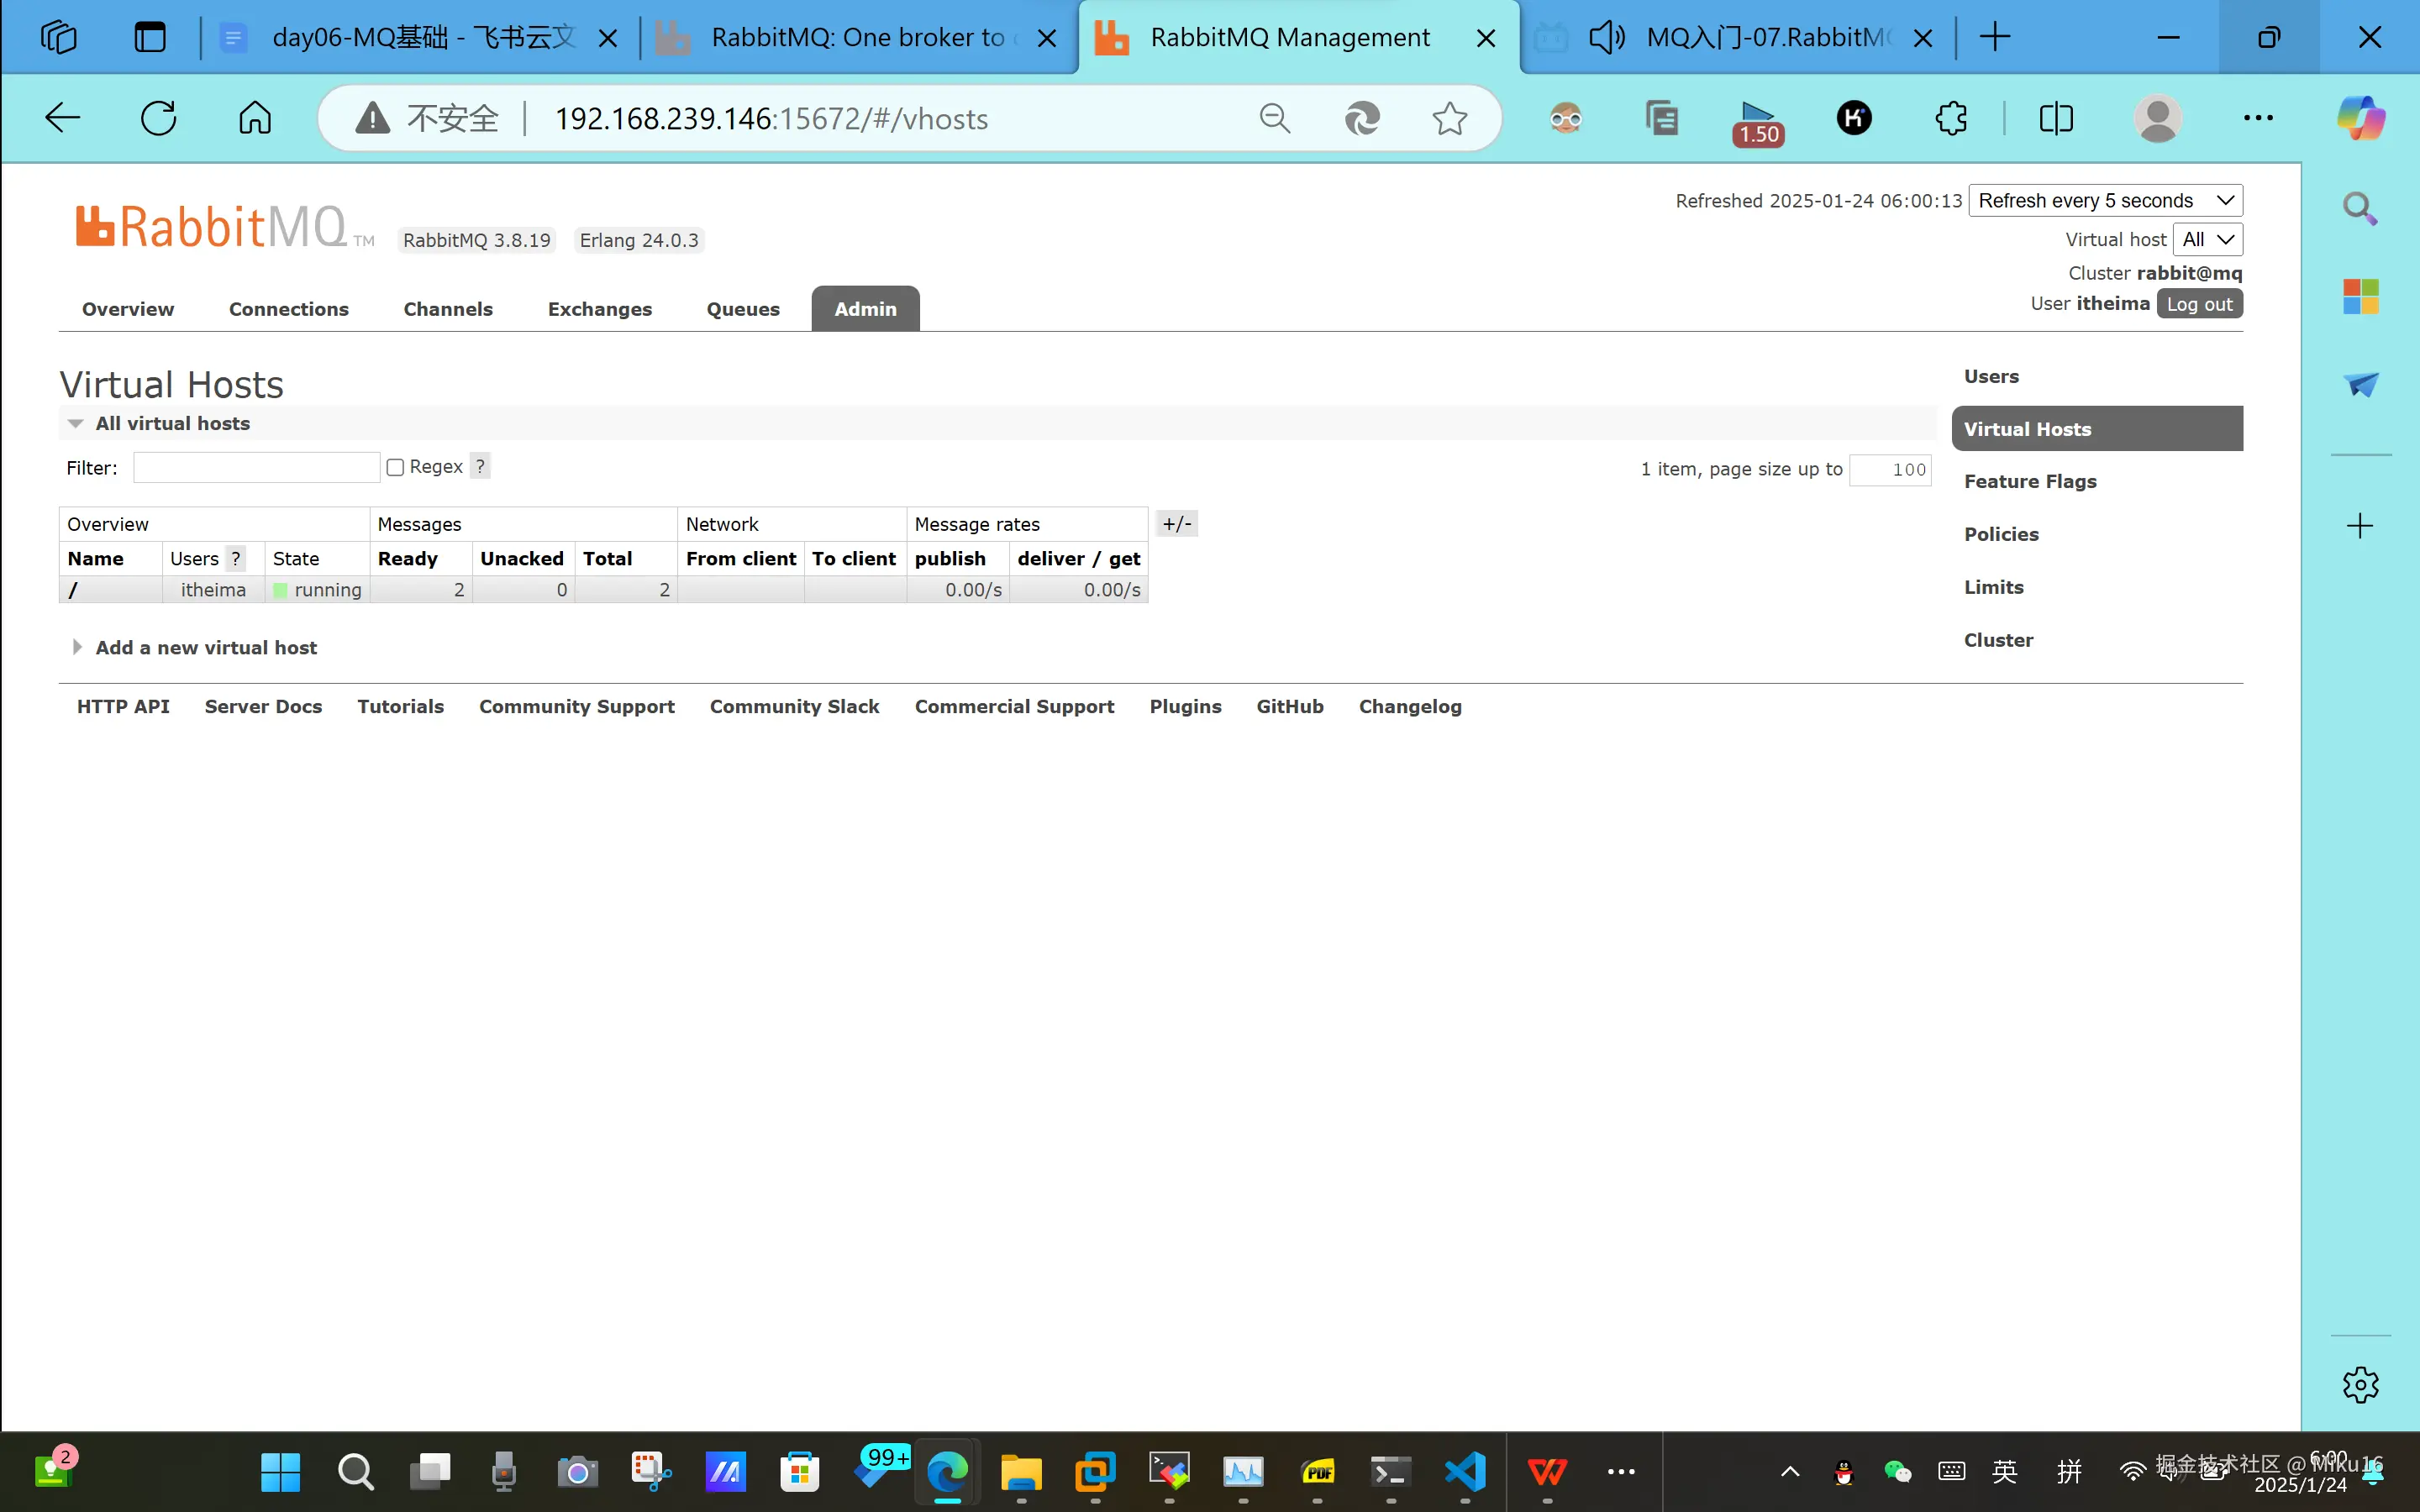Open the Virtual host All dropdown

pyautogui.click(x=2207, y=239)
